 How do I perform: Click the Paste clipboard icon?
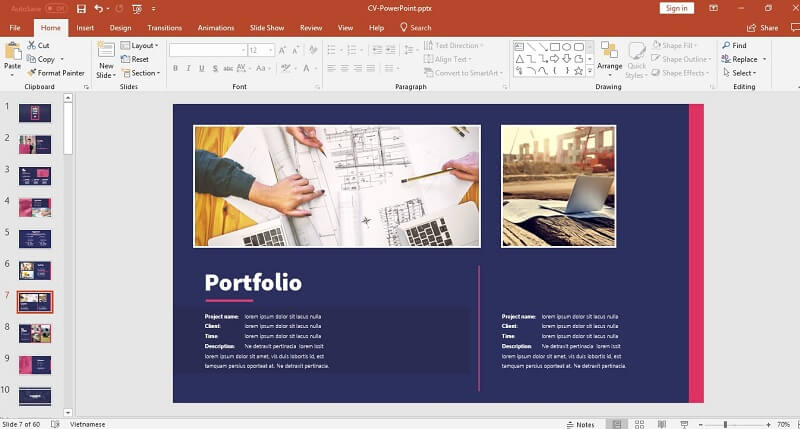click(12, 54)
